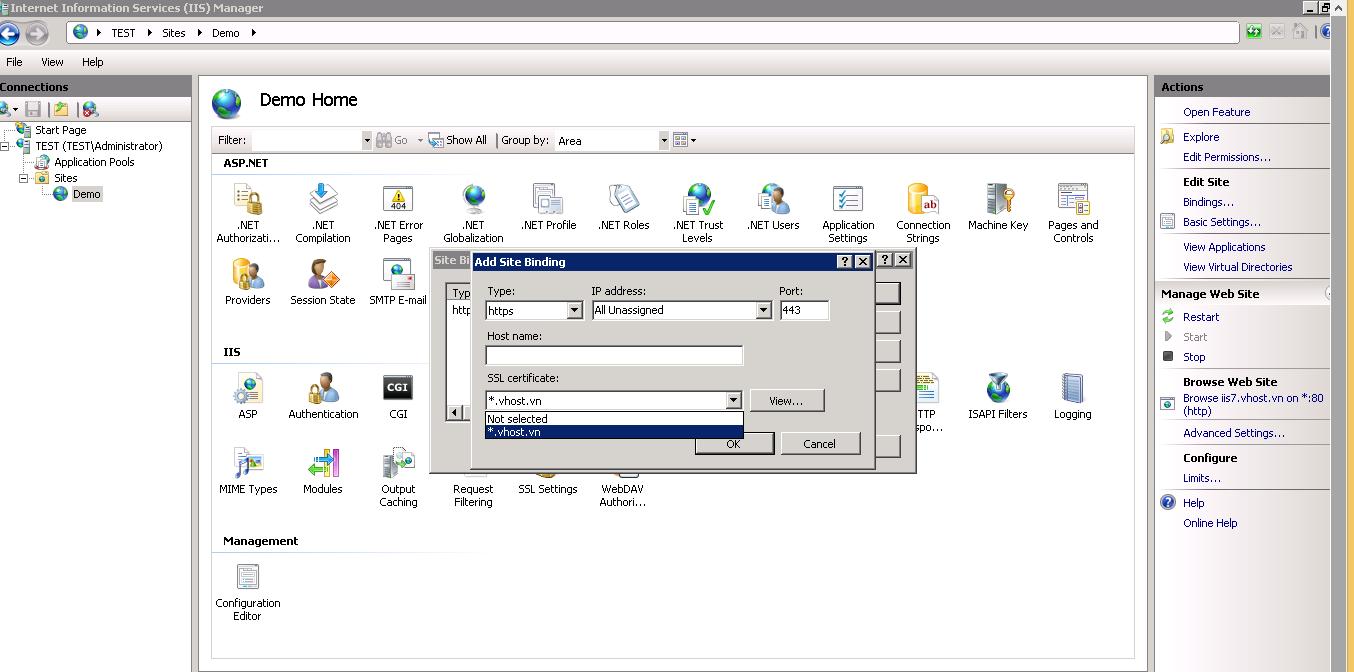Select Application Pools in Connections tree
The width and height of the screenshot is (1354, 672).
point(94,162)
